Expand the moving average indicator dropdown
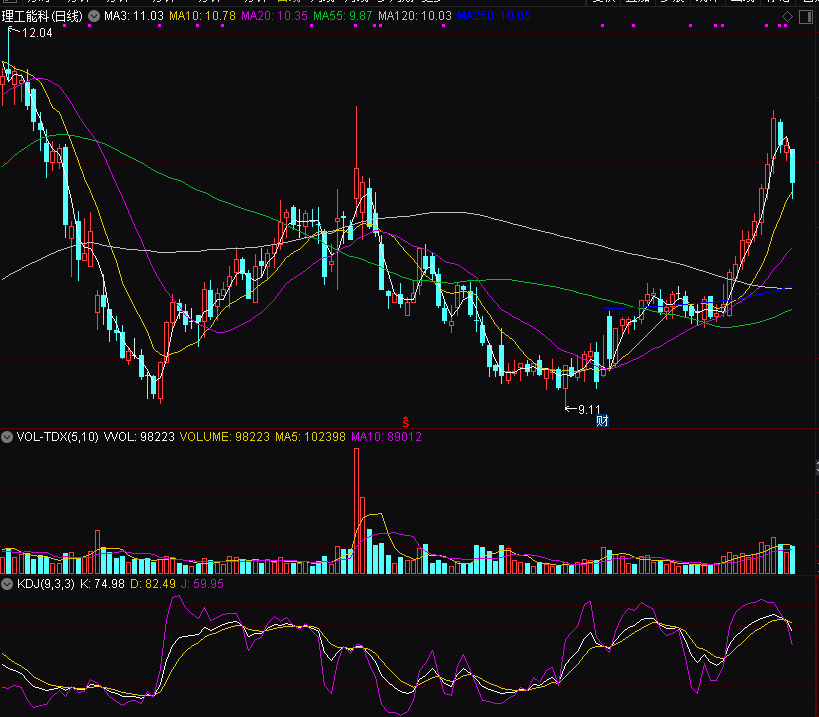The height and width of the screenshot is (717, 819). tap(95, 17)
